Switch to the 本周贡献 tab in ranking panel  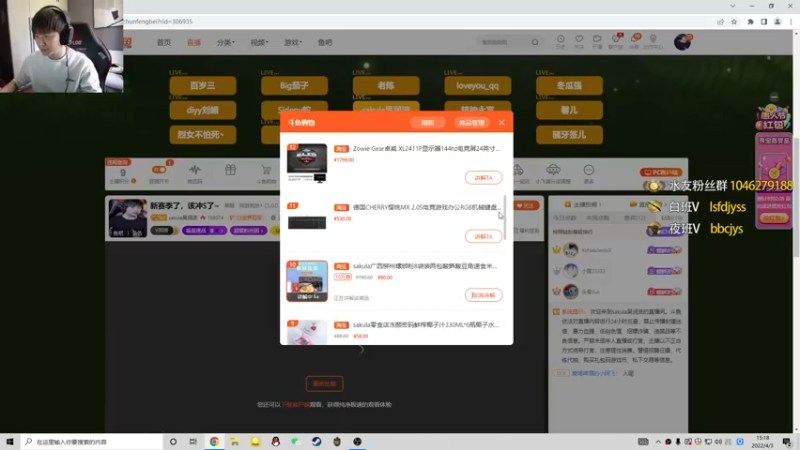[x=597, y=218]
